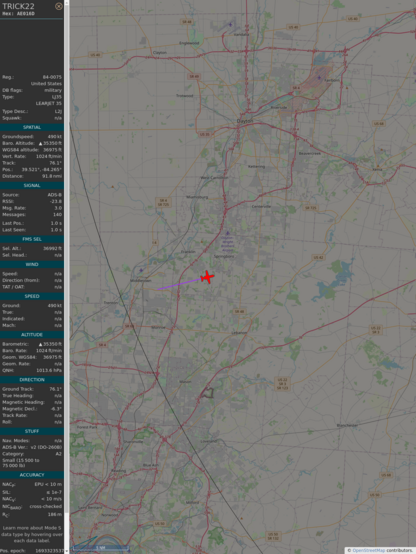
Task: Click the registration value 84-0075
Action: pos(52,77)
